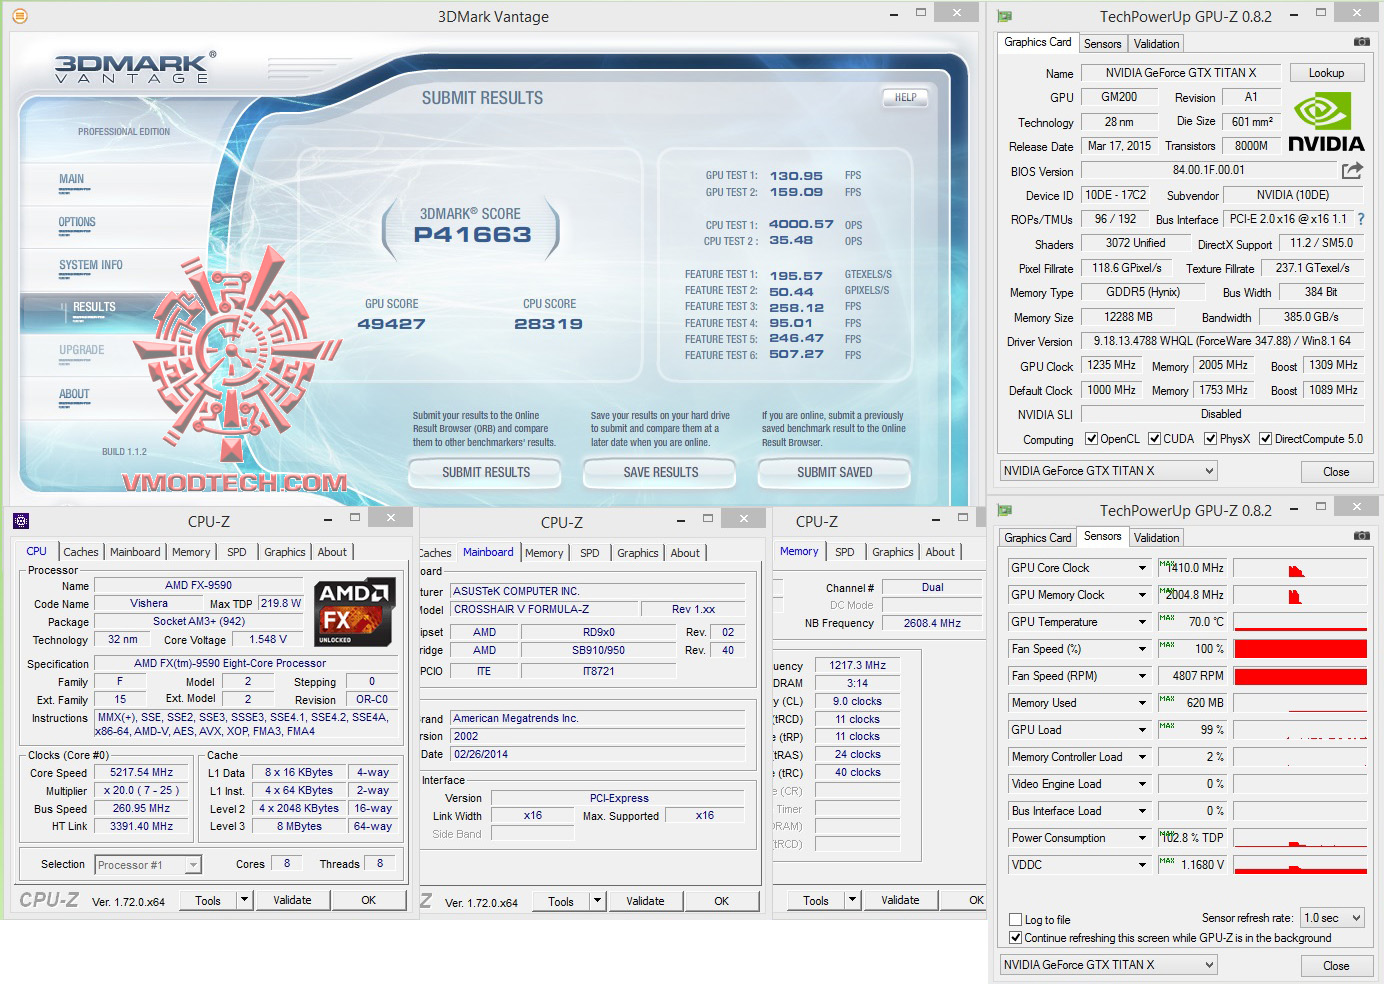Click GPU-Z app icon in the Sensors window title bar

(x=1005, y=510)
